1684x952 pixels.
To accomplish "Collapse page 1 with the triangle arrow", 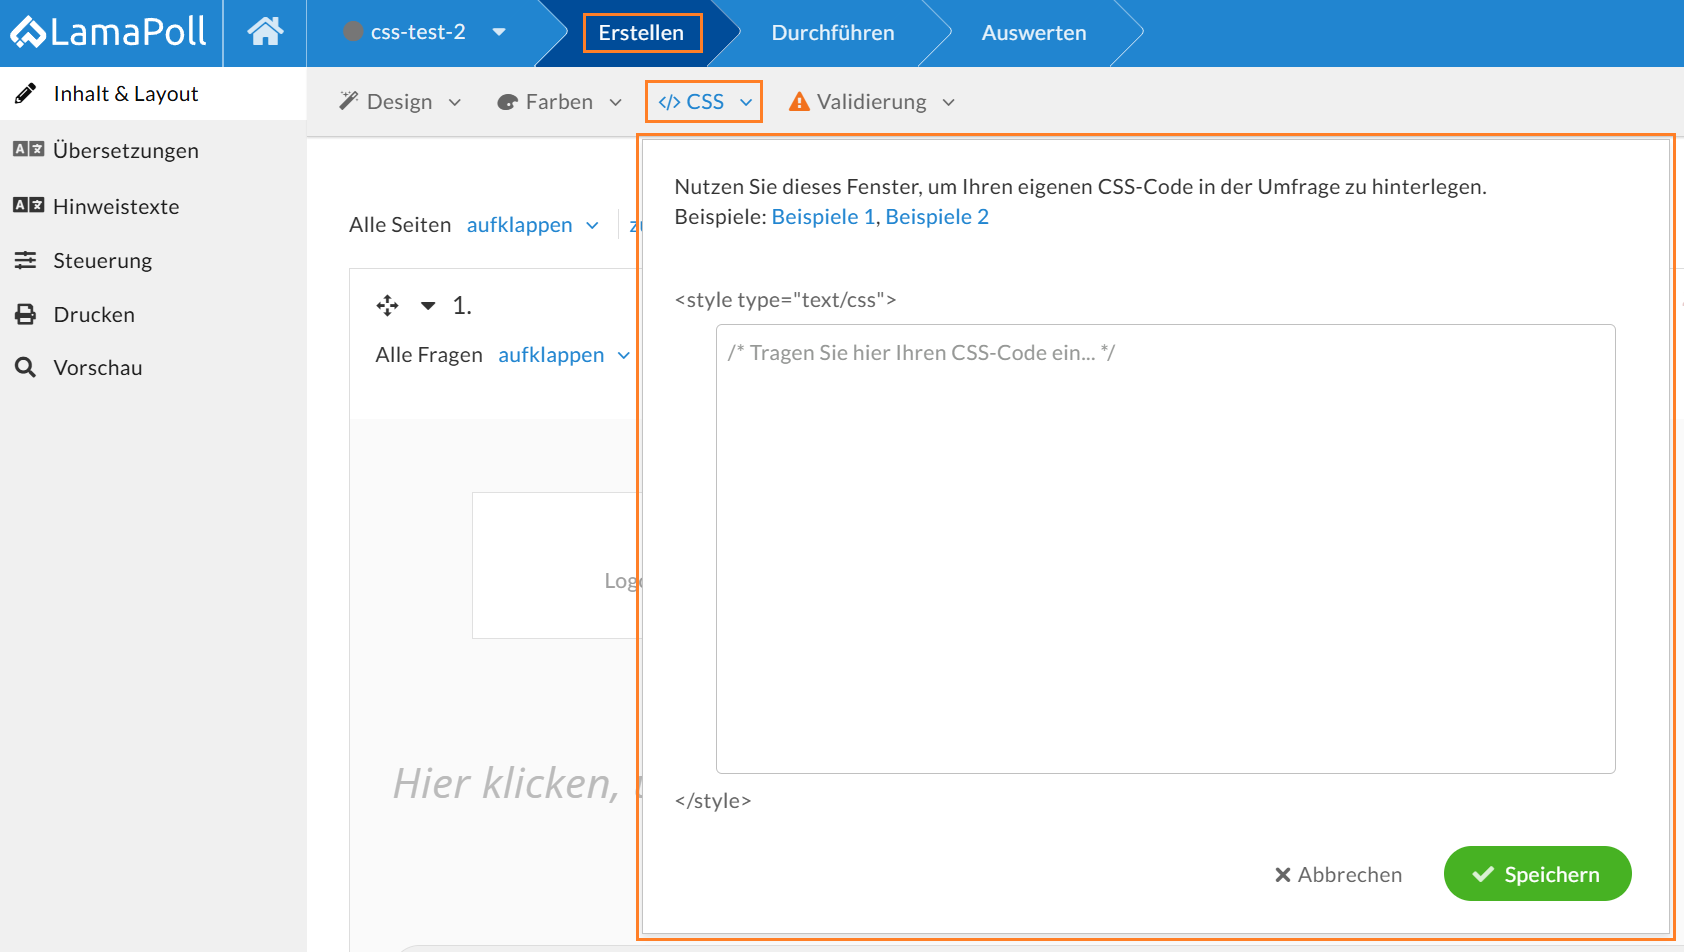I will coord(428,306).
